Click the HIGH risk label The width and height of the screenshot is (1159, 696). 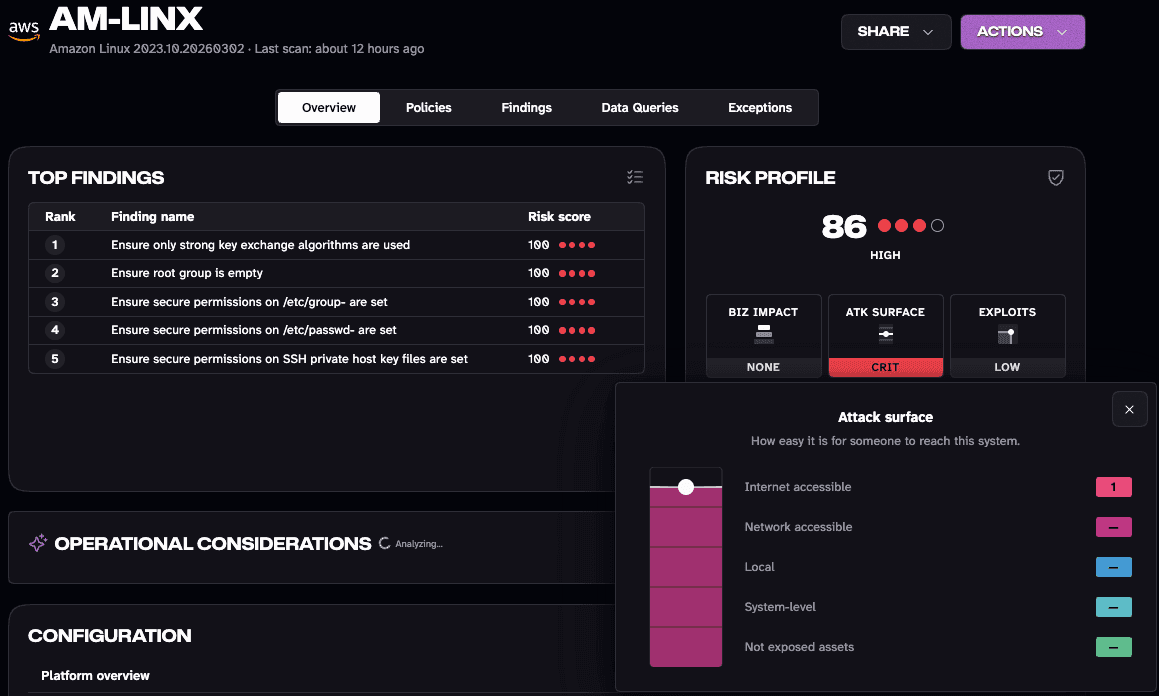885,255
